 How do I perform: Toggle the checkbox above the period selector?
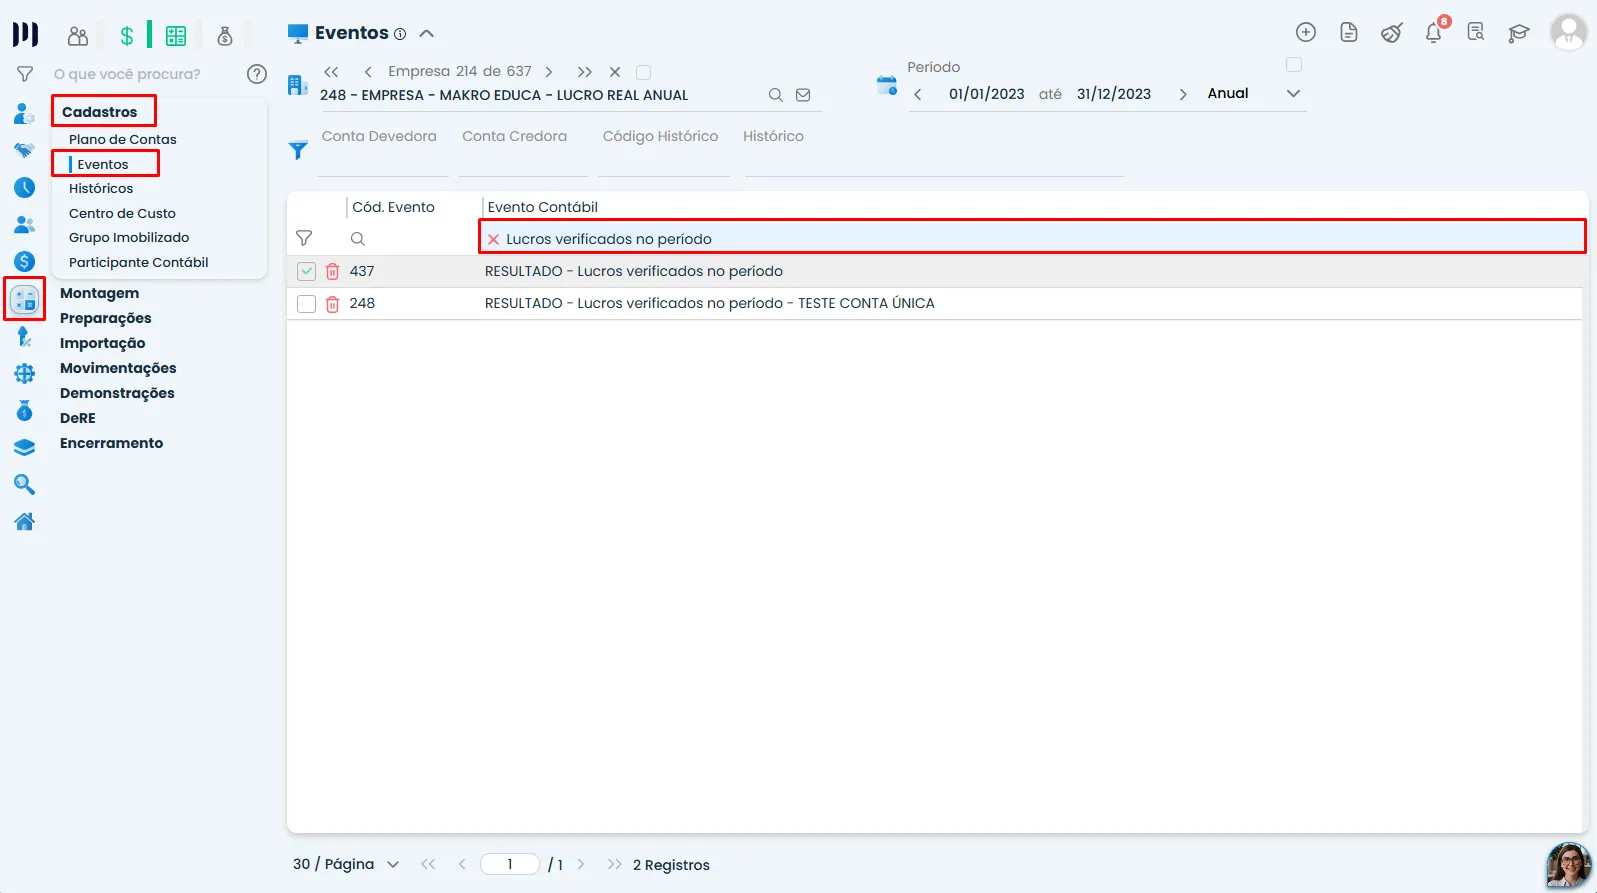click(x=1294, y=65)
